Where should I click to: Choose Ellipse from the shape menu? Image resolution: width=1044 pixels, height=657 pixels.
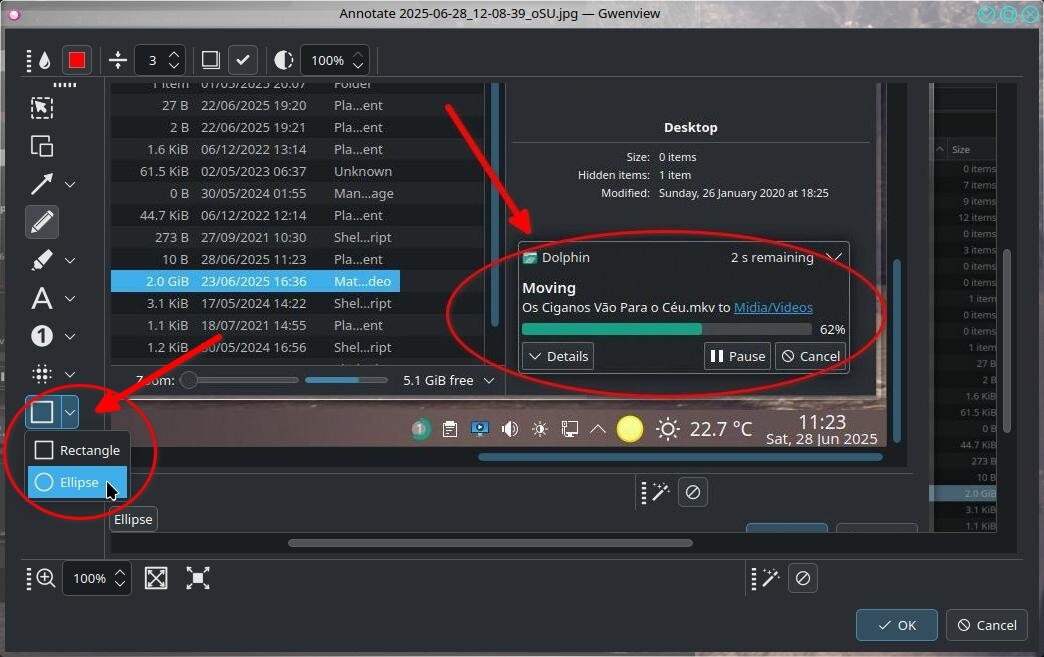pos(77,482)
